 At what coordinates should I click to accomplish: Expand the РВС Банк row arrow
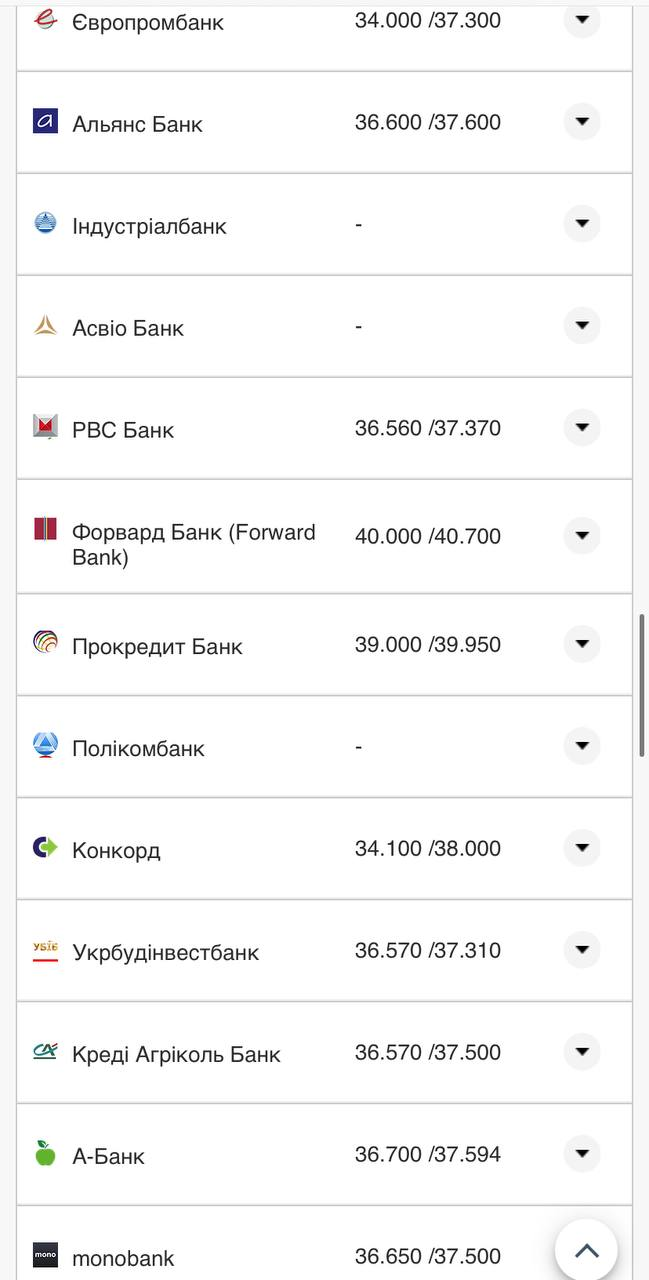pos(582,428)
